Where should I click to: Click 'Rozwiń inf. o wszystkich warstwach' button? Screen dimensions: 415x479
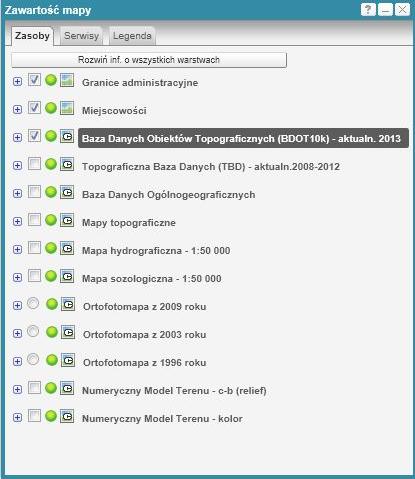[149, 60]
